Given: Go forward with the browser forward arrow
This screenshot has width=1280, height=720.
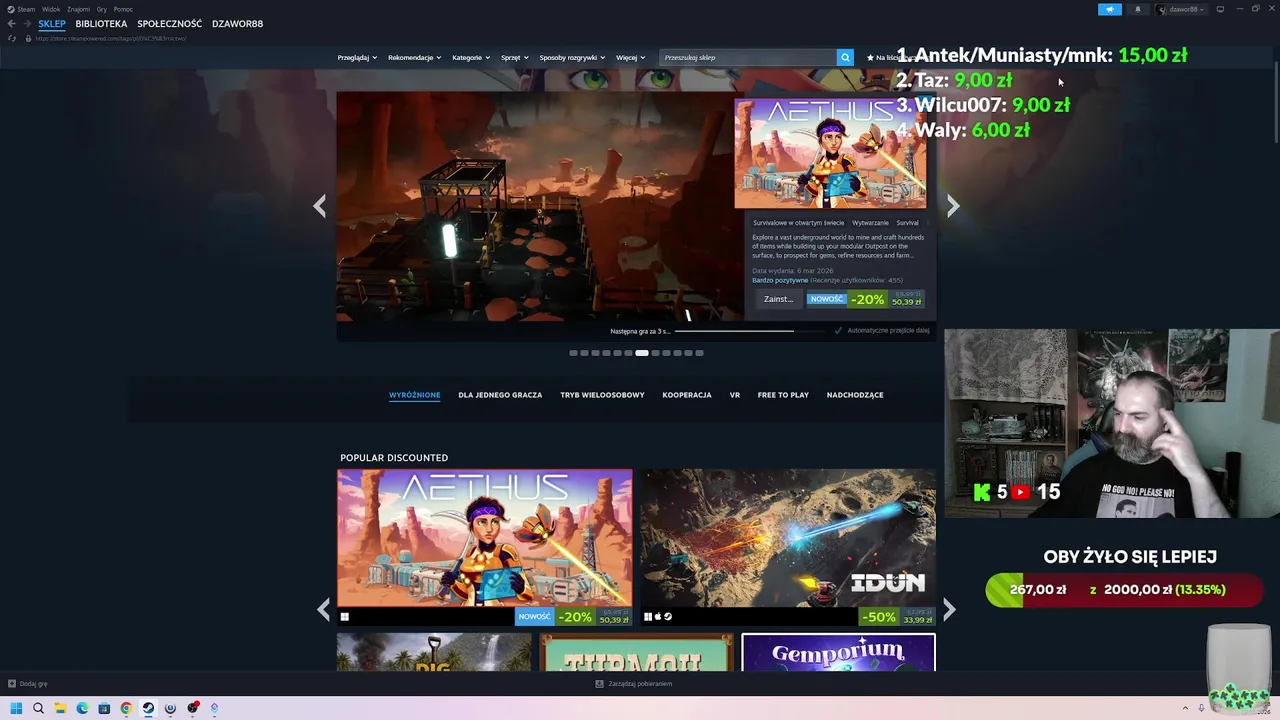Looking at the screenshot, I should [x=27, y=24].
